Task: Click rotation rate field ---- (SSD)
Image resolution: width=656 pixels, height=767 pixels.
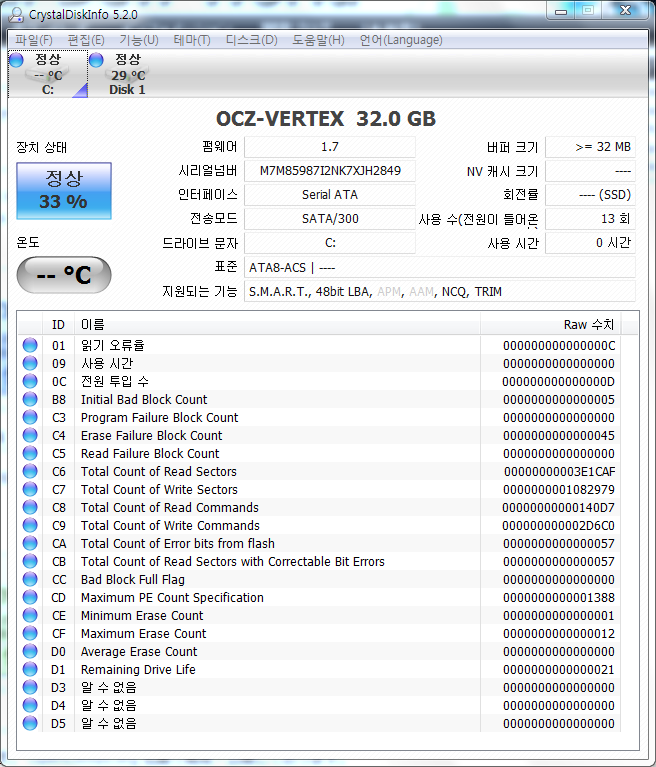Action: click(x=590, y=195)
